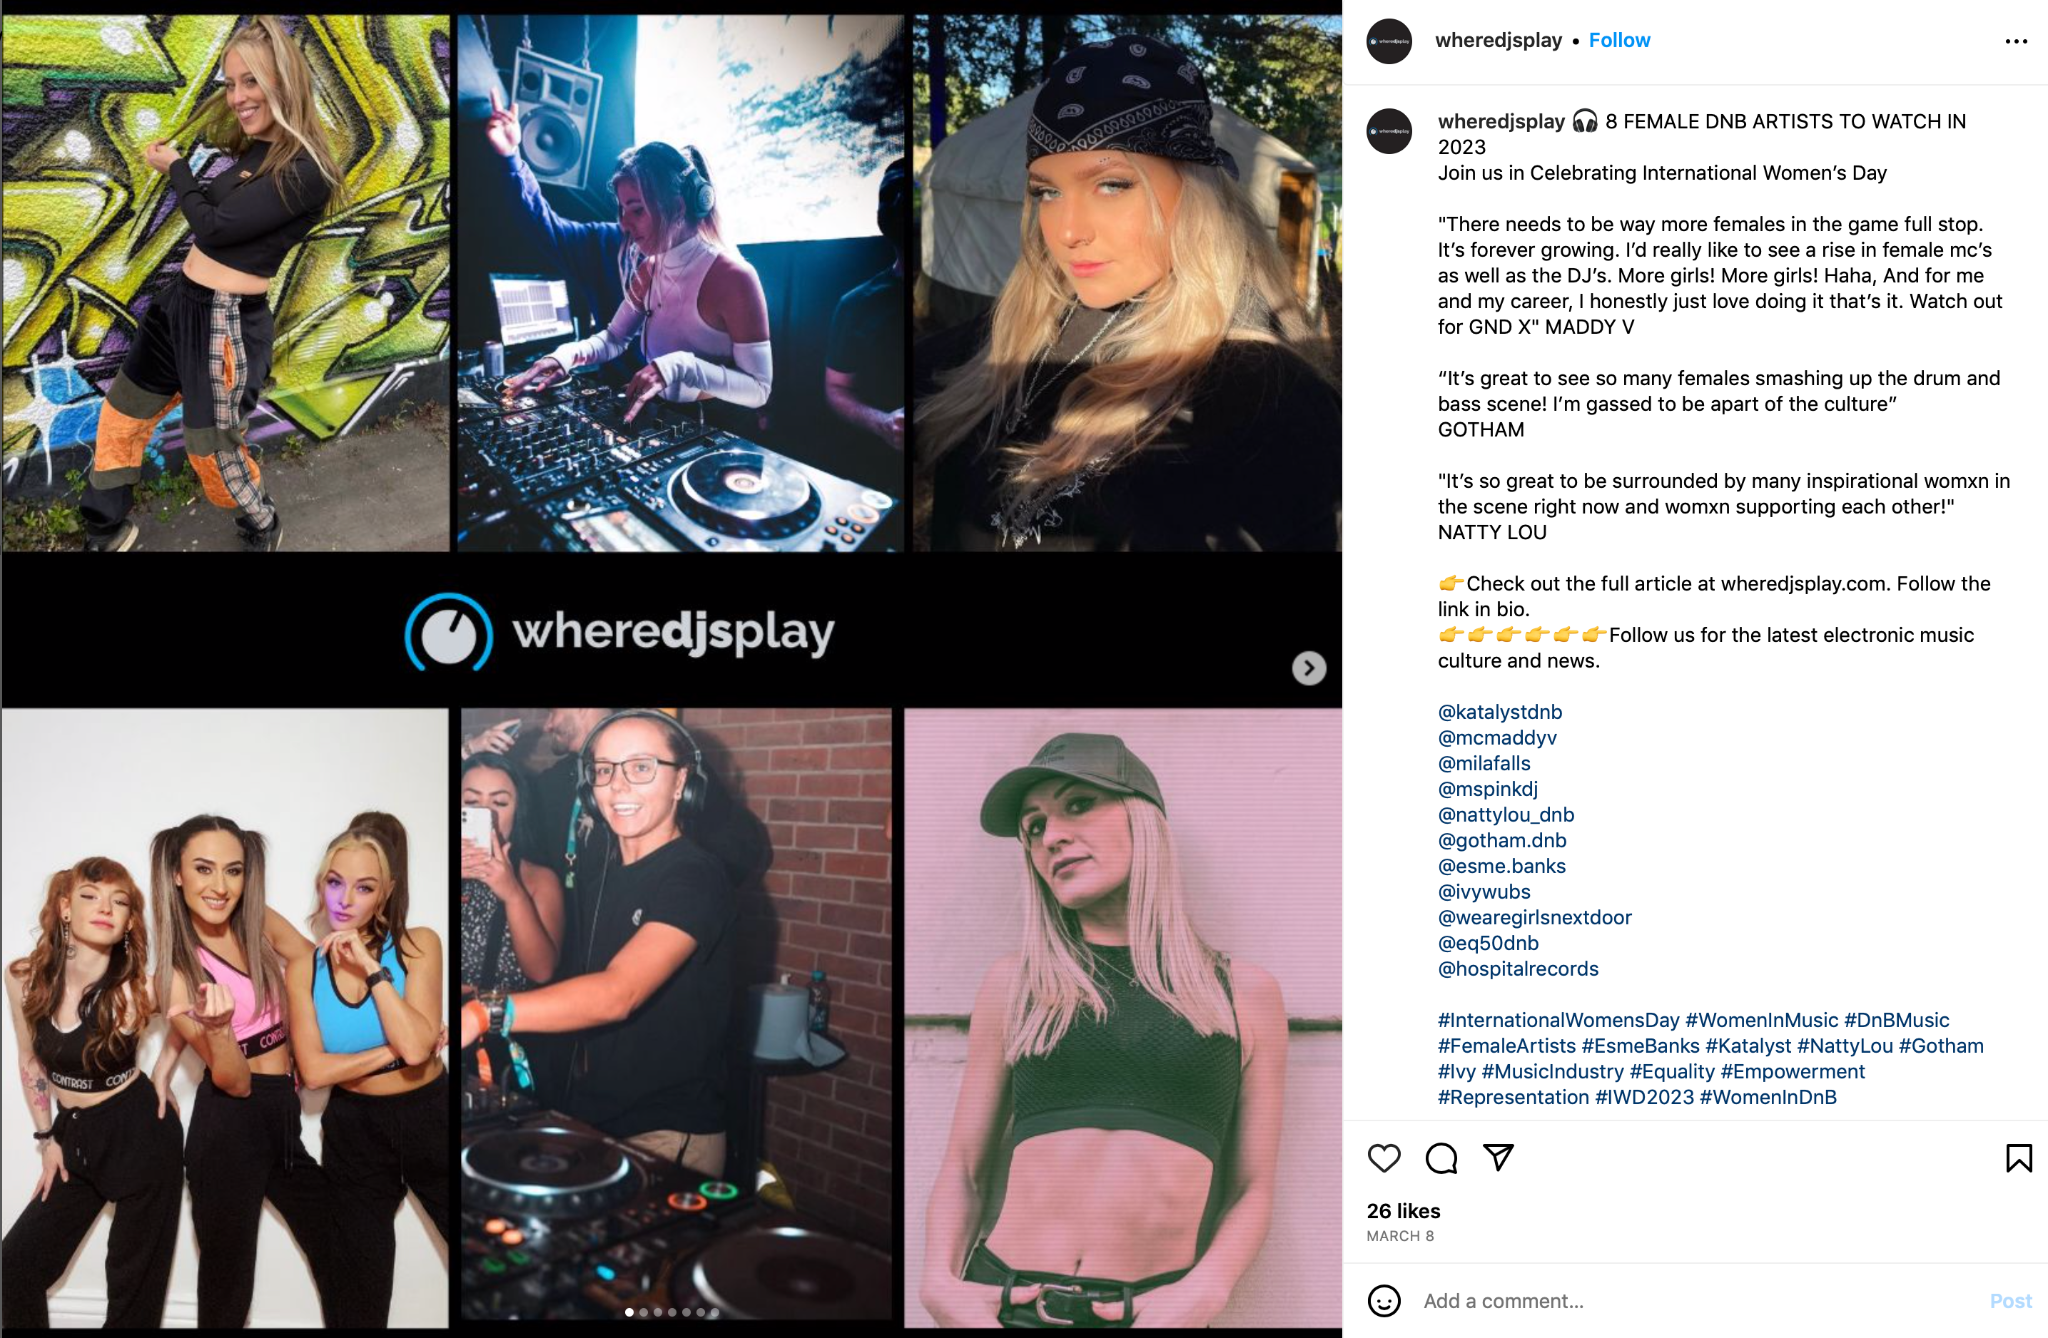
Task: Select the second carousel dot indicator
Action: tap(643, 1312)
